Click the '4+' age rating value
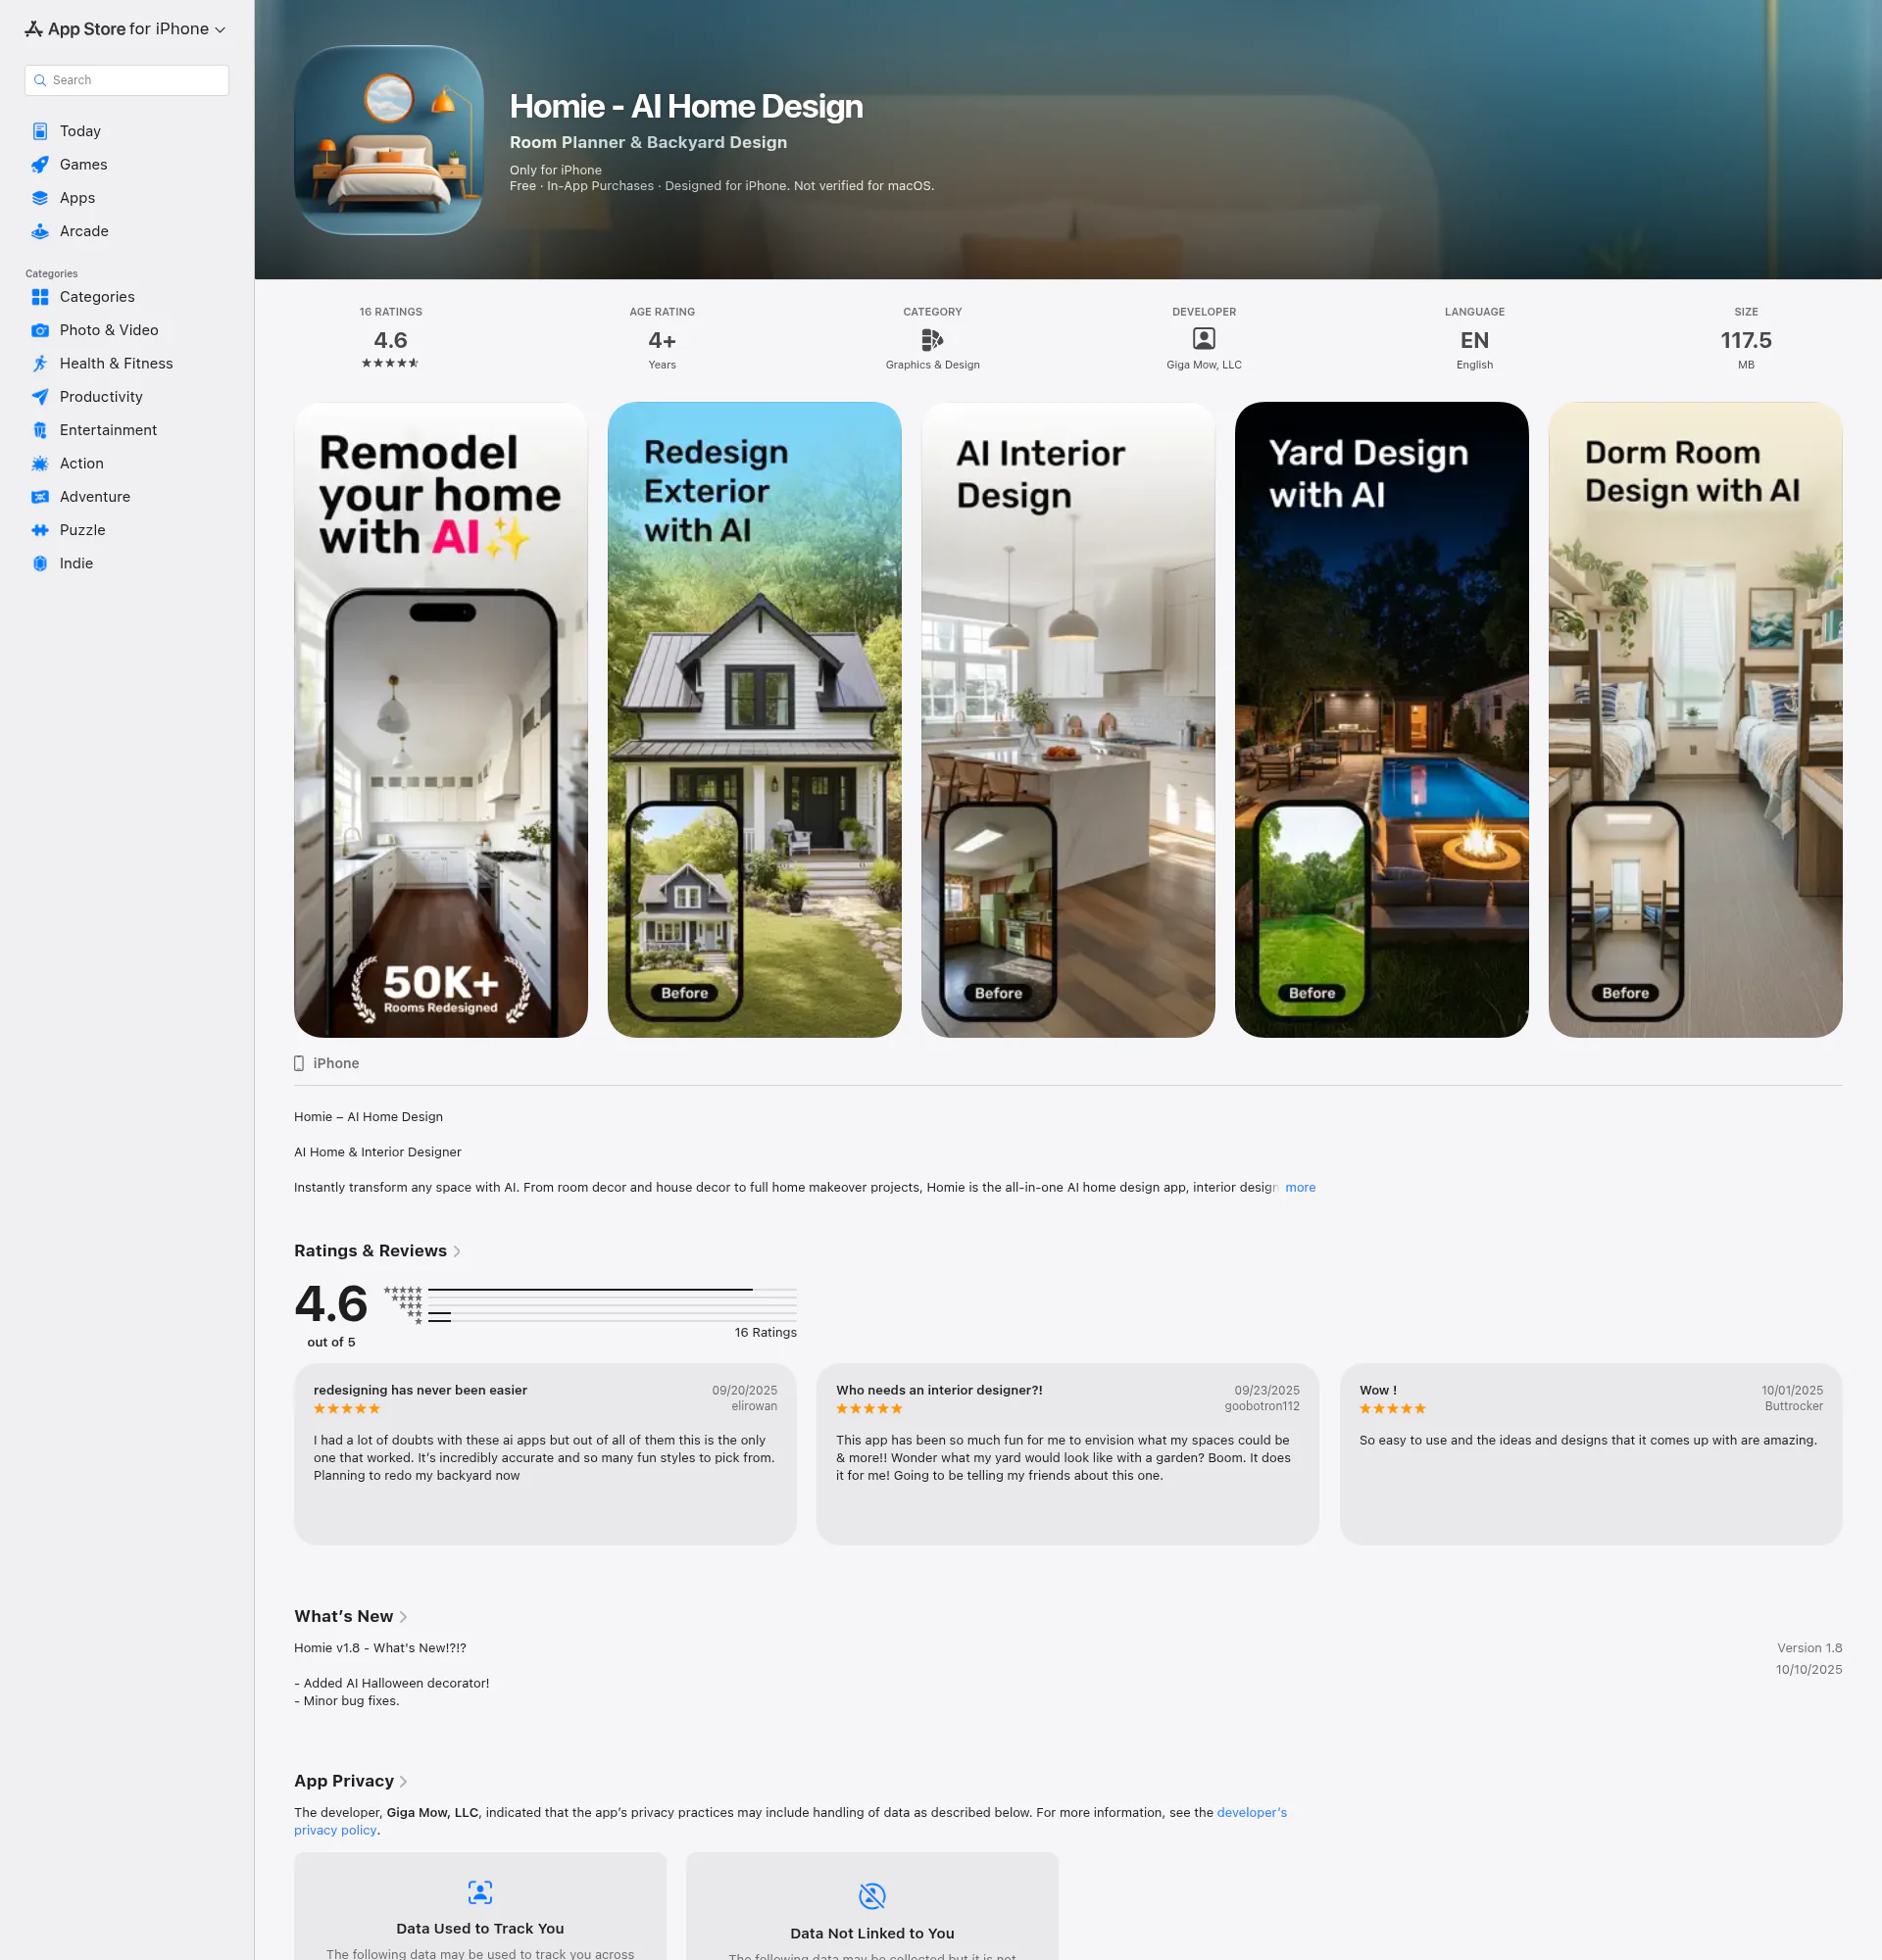Viewport: 1882px width, 1960px height. coord(662,340)
